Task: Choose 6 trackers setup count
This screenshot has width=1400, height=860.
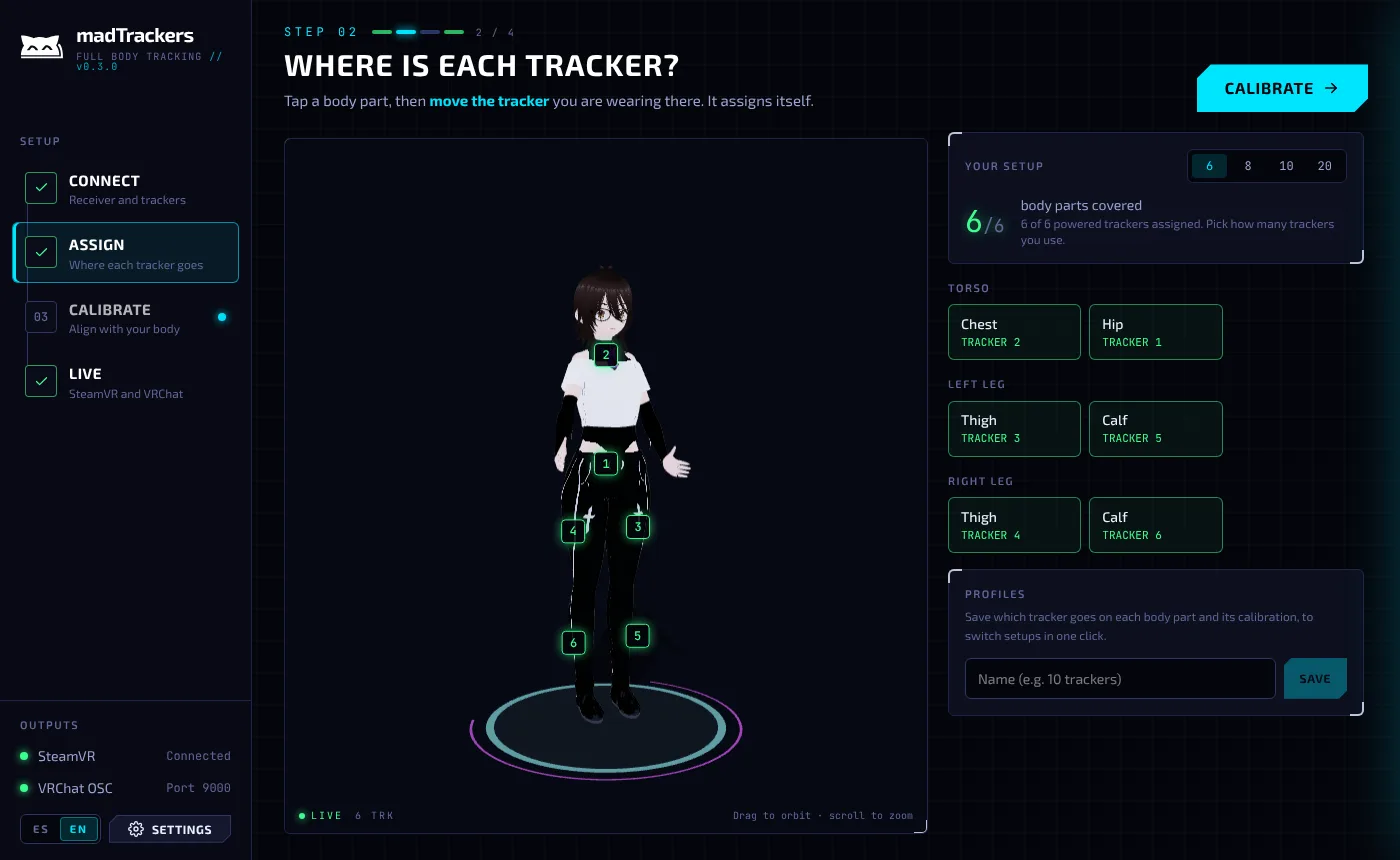Action: (x=1209, y=166)
